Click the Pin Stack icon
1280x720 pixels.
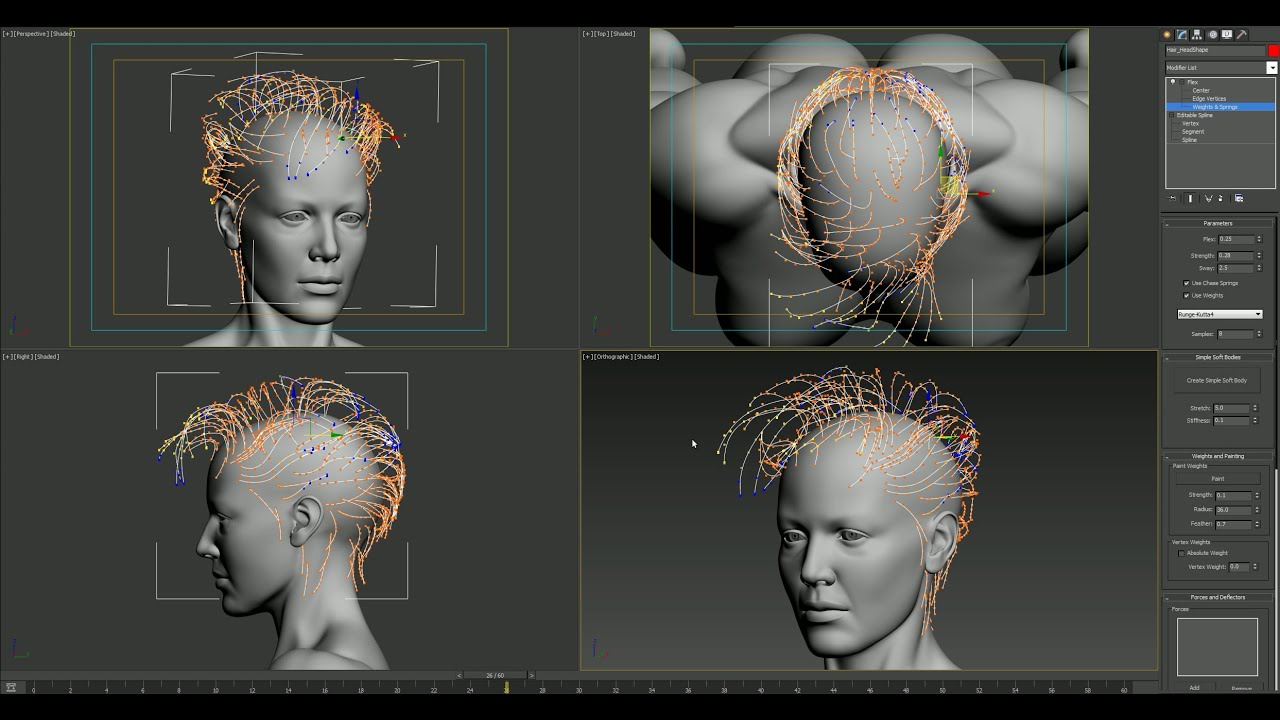click(x=1173, y=198)
